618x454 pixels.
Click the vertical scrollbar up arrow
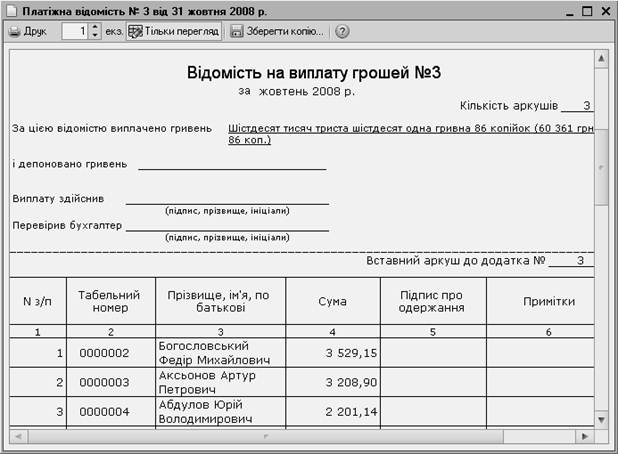click(x=601, y=59)
